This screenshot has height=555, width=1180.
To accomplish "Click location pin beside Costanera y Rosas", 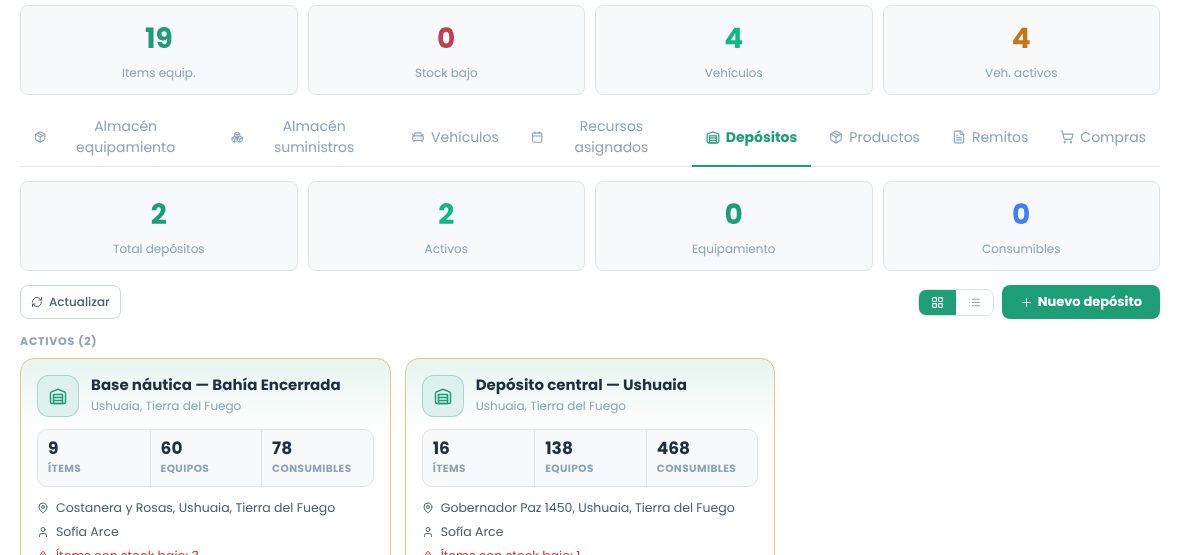I will click(x=43, y=508).
